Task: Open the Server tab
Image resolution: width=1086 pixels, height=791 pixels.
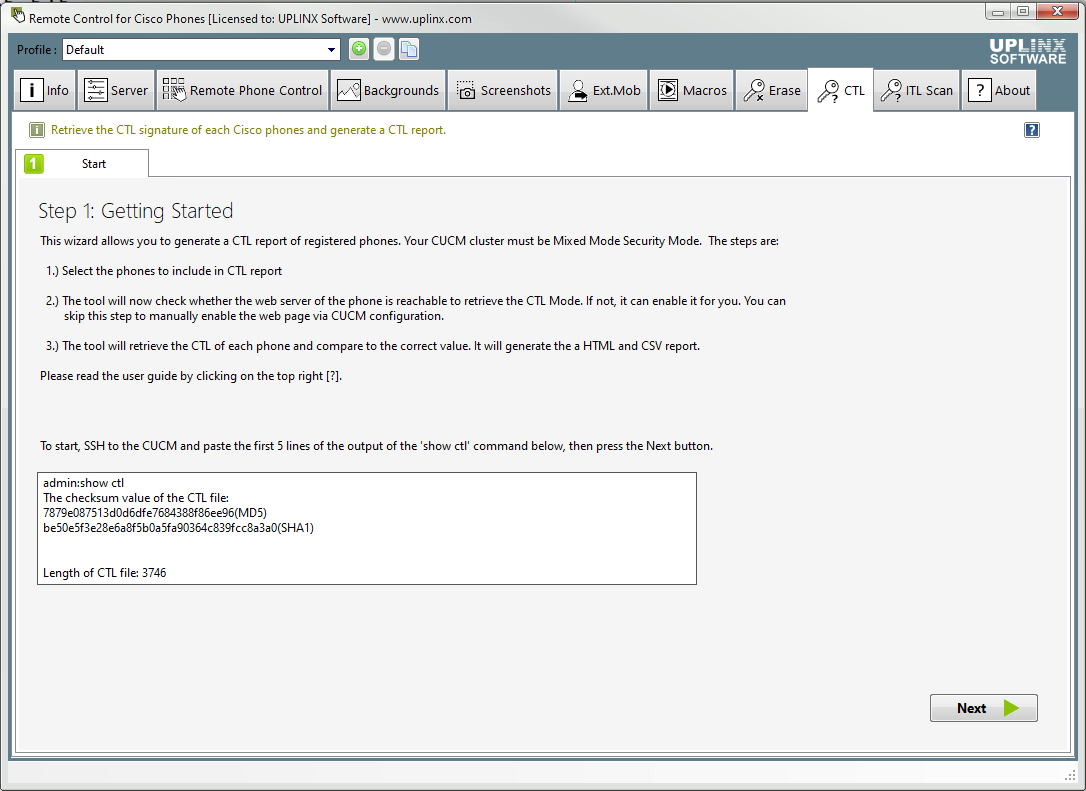Action: click(116, 90)
